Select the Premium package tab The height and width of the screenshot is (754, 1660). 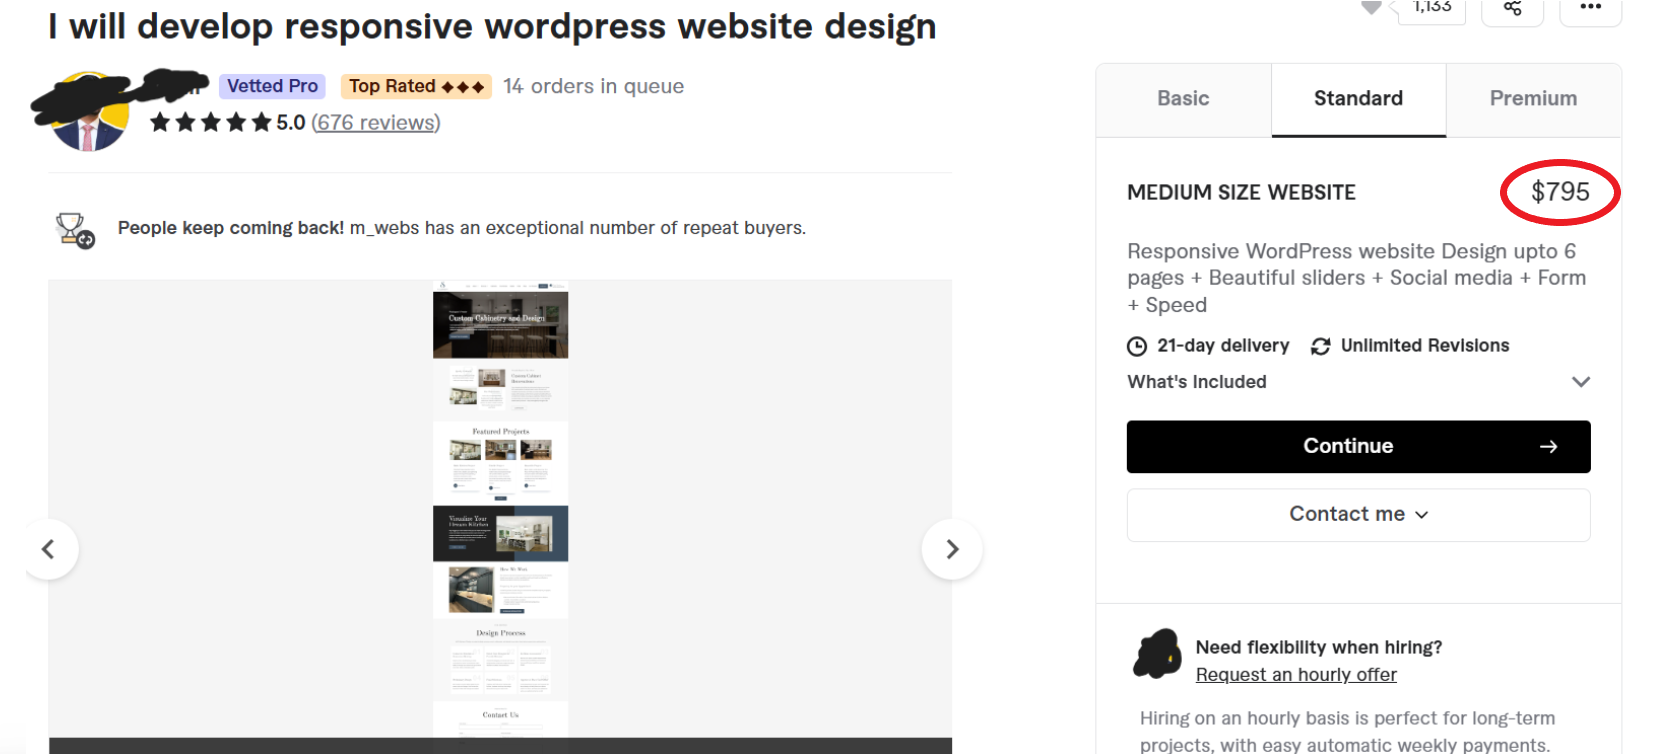[1533, 99]
